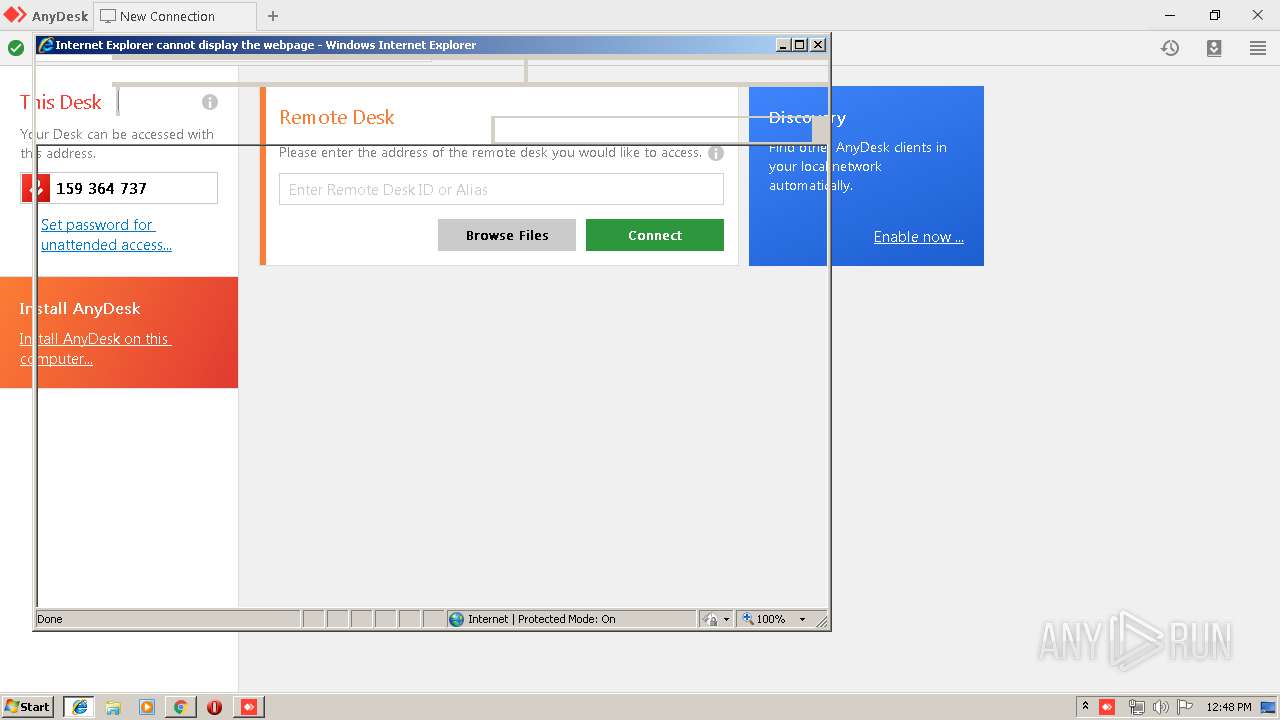Click Show Desktop icon in tray
The image size is (1280, 720).
[1268, 707]
